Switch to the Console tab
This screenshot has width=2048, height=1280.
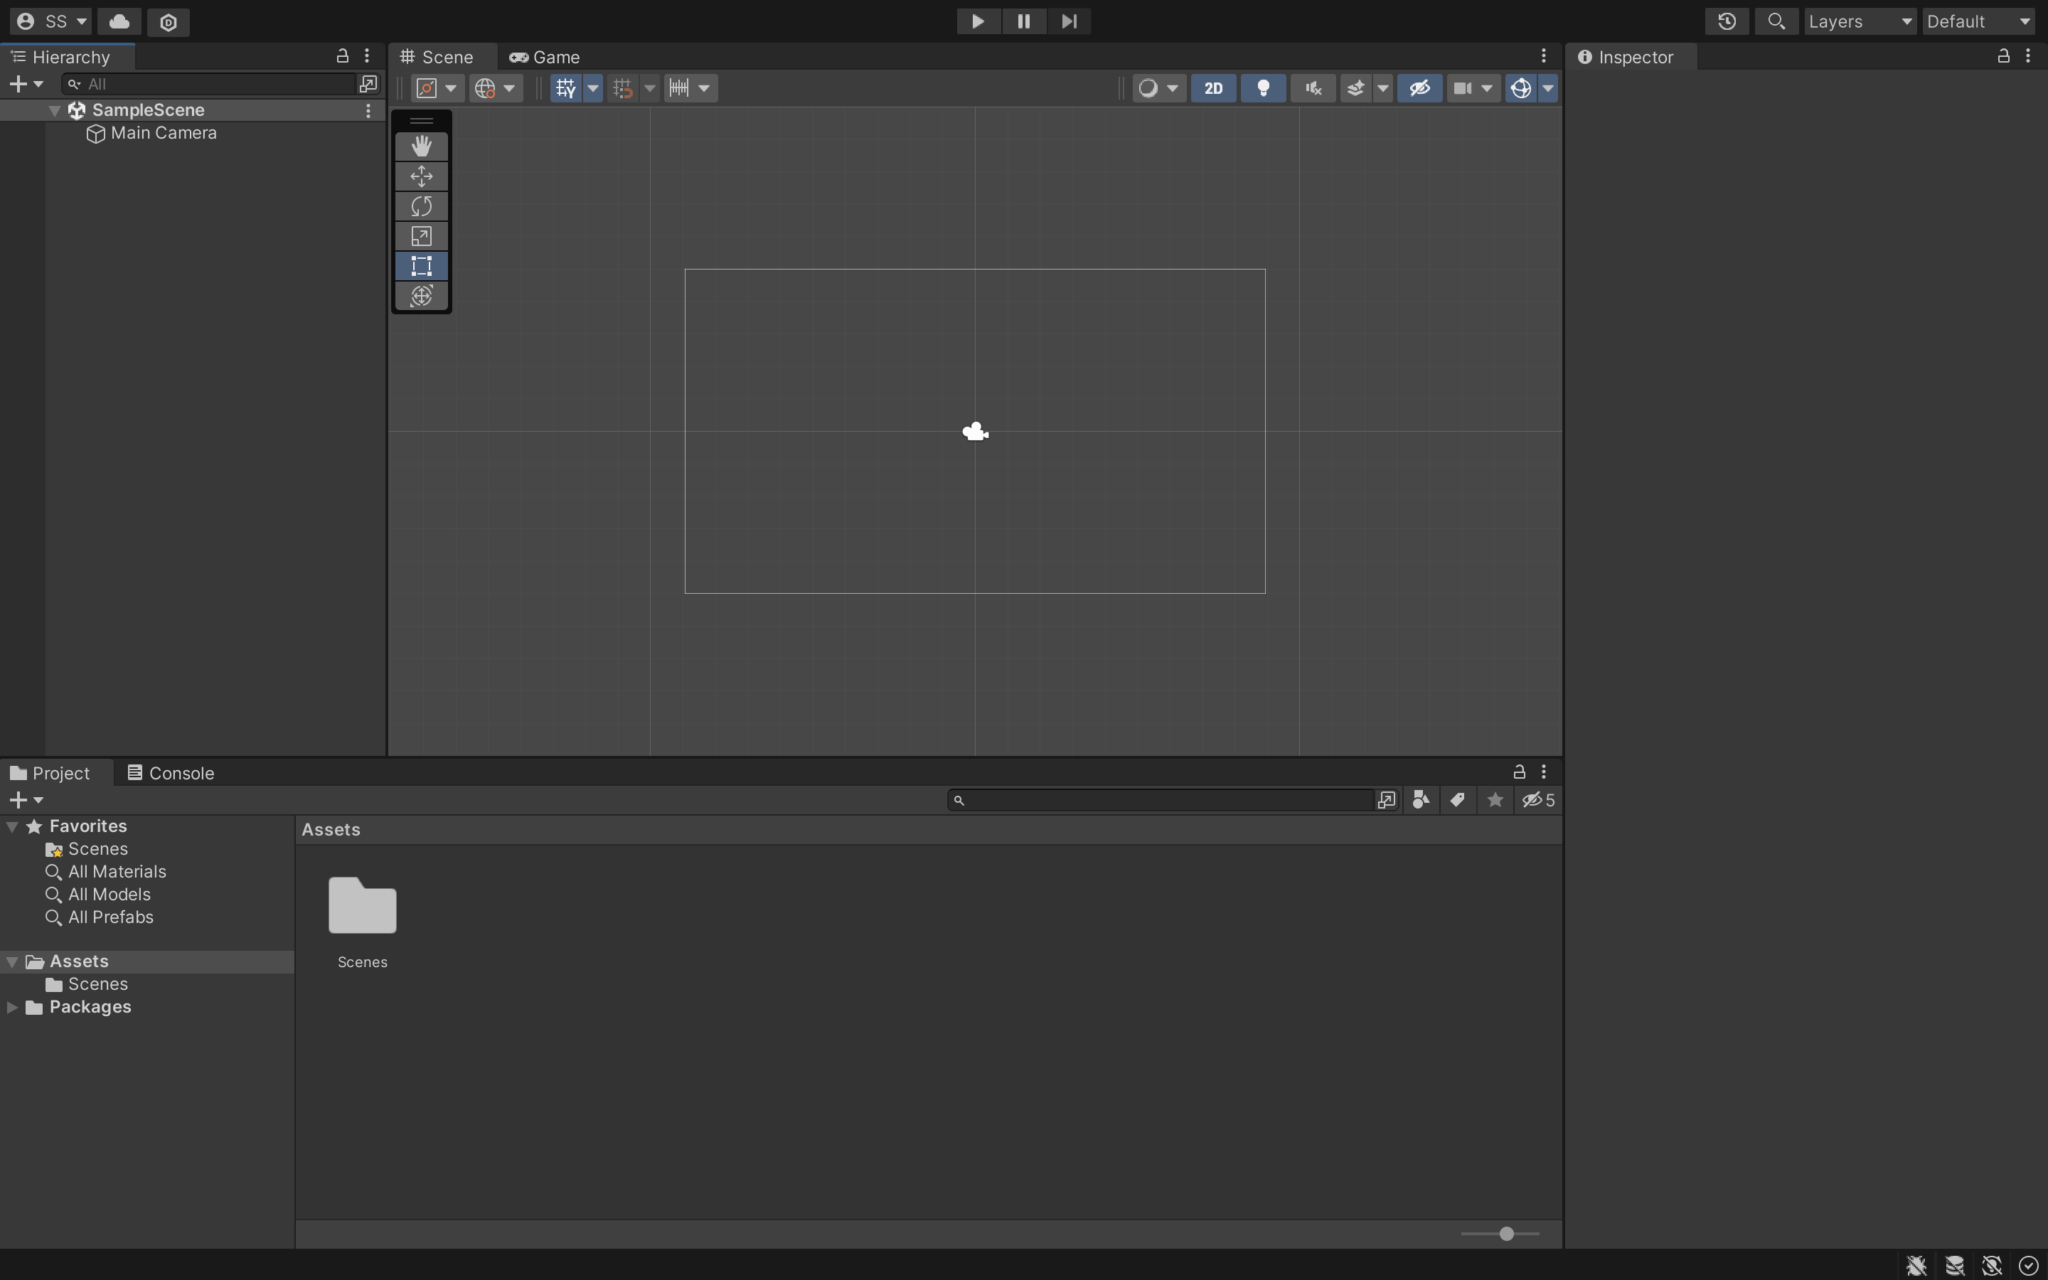181,772
